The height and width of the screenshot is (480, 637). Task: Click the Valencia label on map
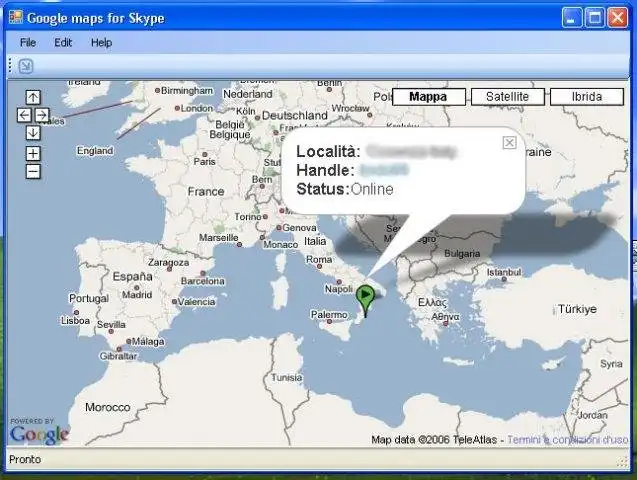pyautogui.click(x=196, y=302)
